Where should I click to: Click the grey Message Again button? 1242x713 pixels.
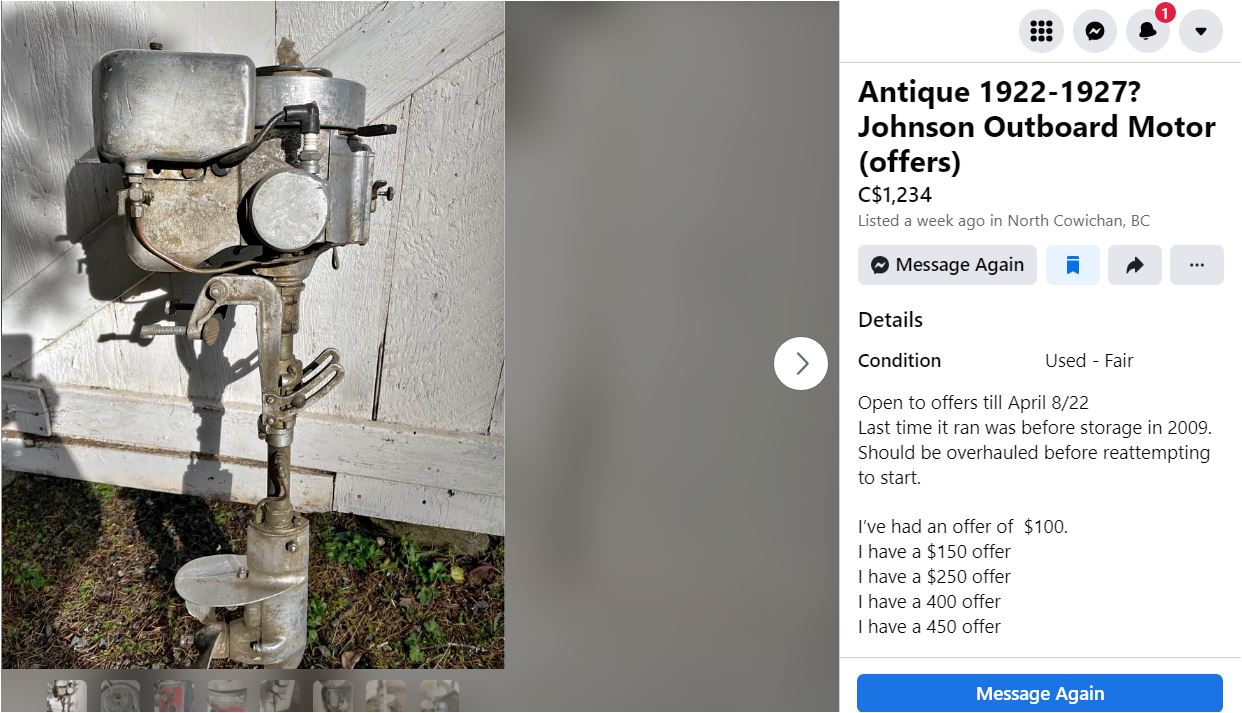[x=947, y=265]
